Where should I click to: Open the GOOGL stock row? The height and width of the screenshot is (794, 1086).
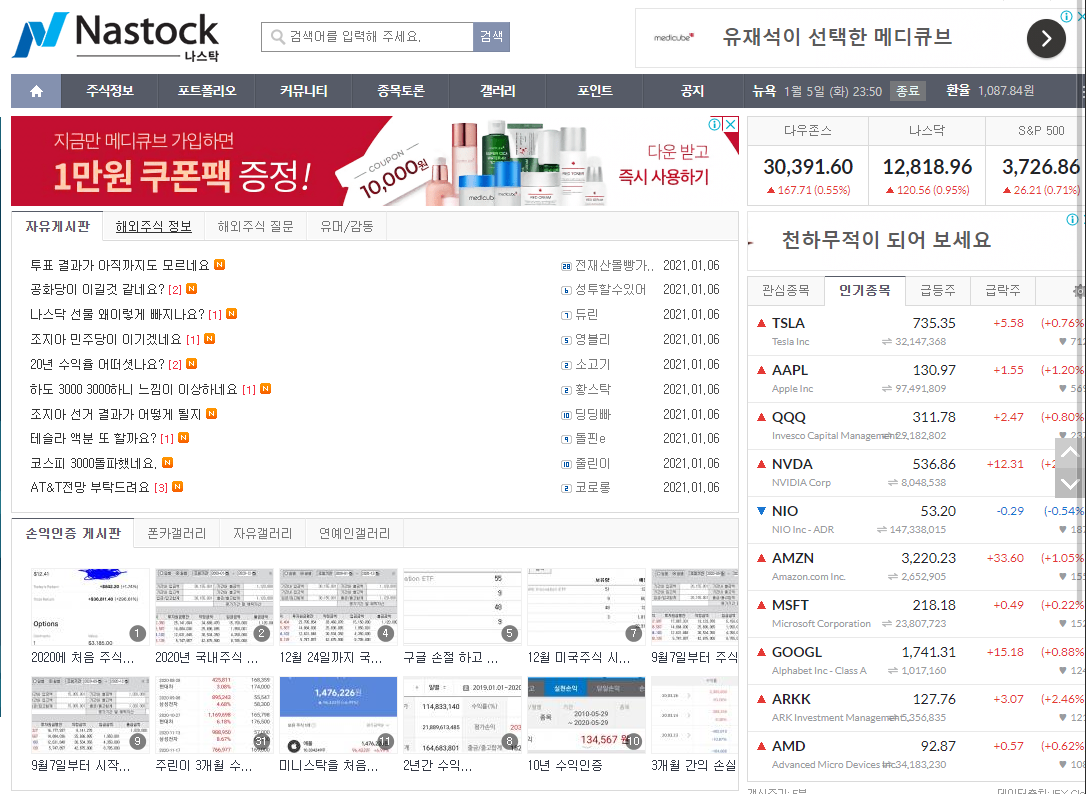pyautogui.click(x=916, y=661)
